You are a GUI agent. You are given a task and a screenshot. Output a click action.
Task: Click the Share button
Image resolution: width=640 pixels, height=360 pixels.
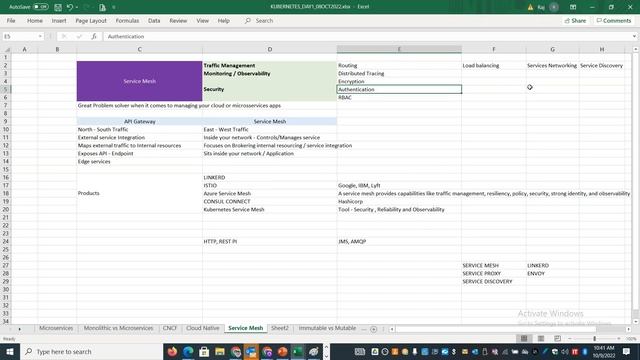pos(575,20)
